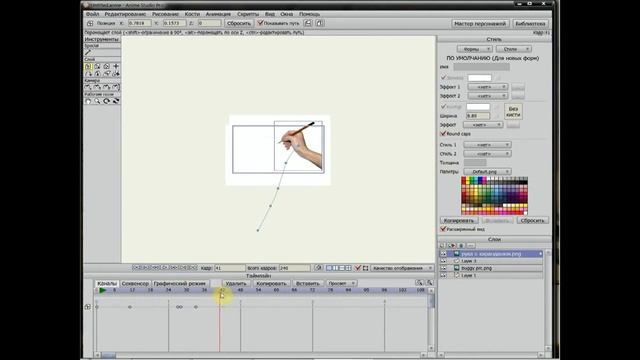Toggle visibility of Layer 1

pyautogui.click(x=443, y=276)
